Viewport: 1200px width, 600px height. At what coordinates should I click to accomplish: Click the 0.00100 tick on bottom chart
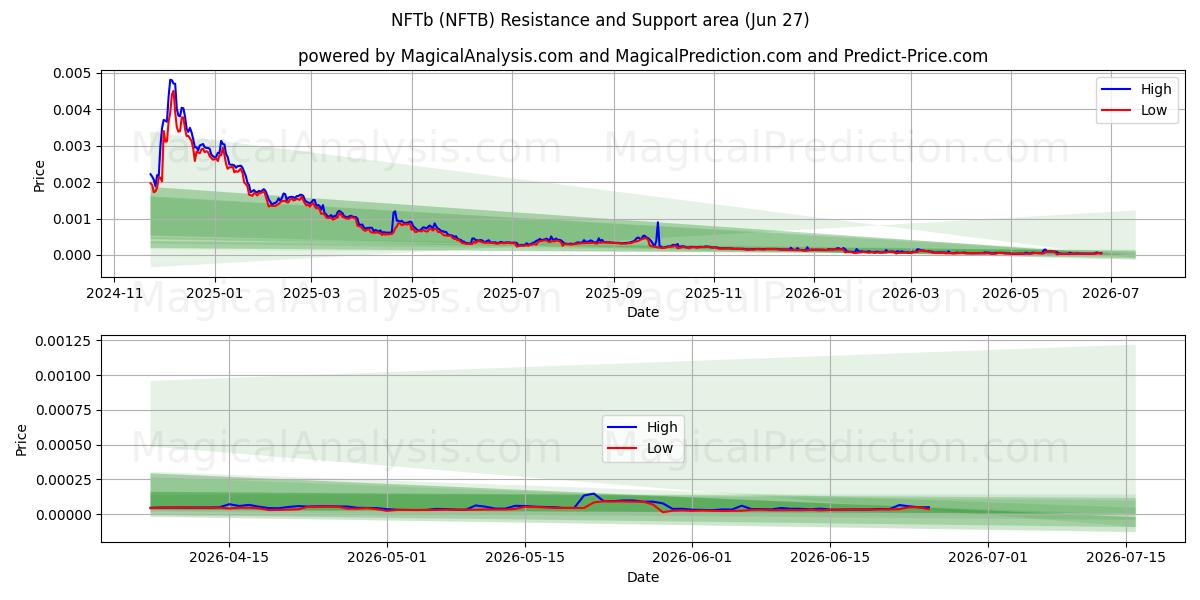[x=64, y=376]
